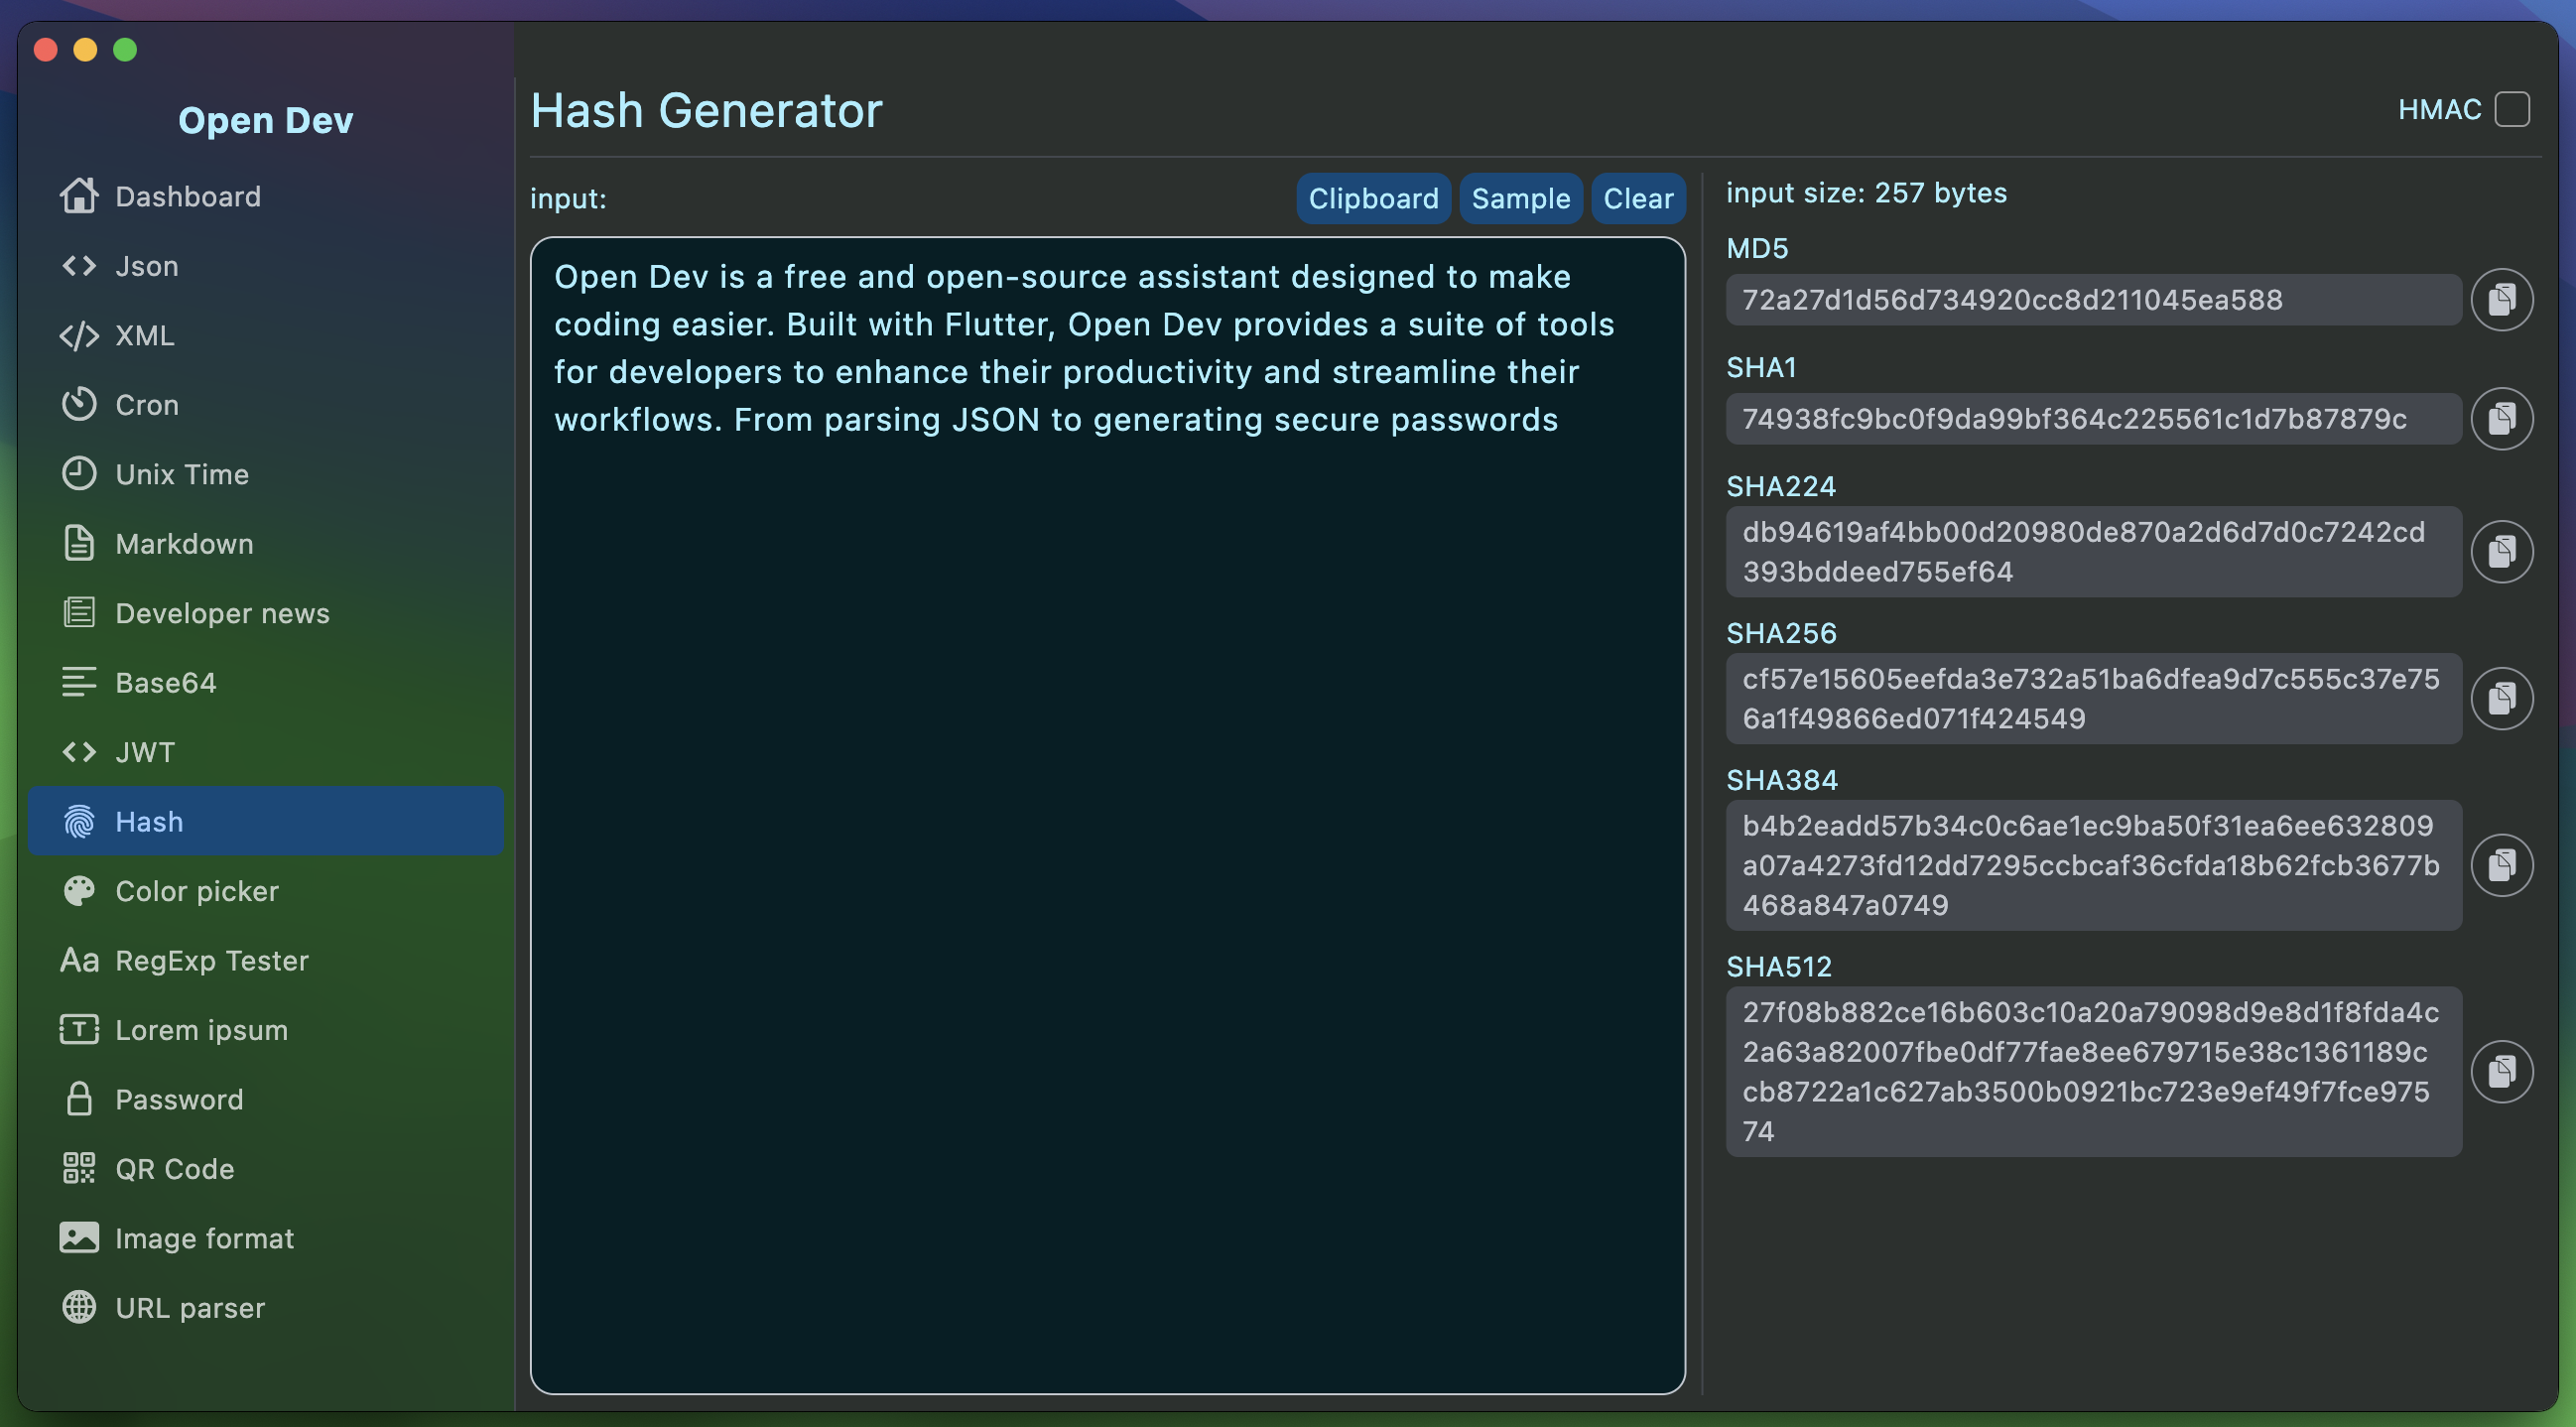This screenshot has height=1427, width=2576.
Task: Copy the SHA512 hash value
Action: [x=2502, y=1072]
